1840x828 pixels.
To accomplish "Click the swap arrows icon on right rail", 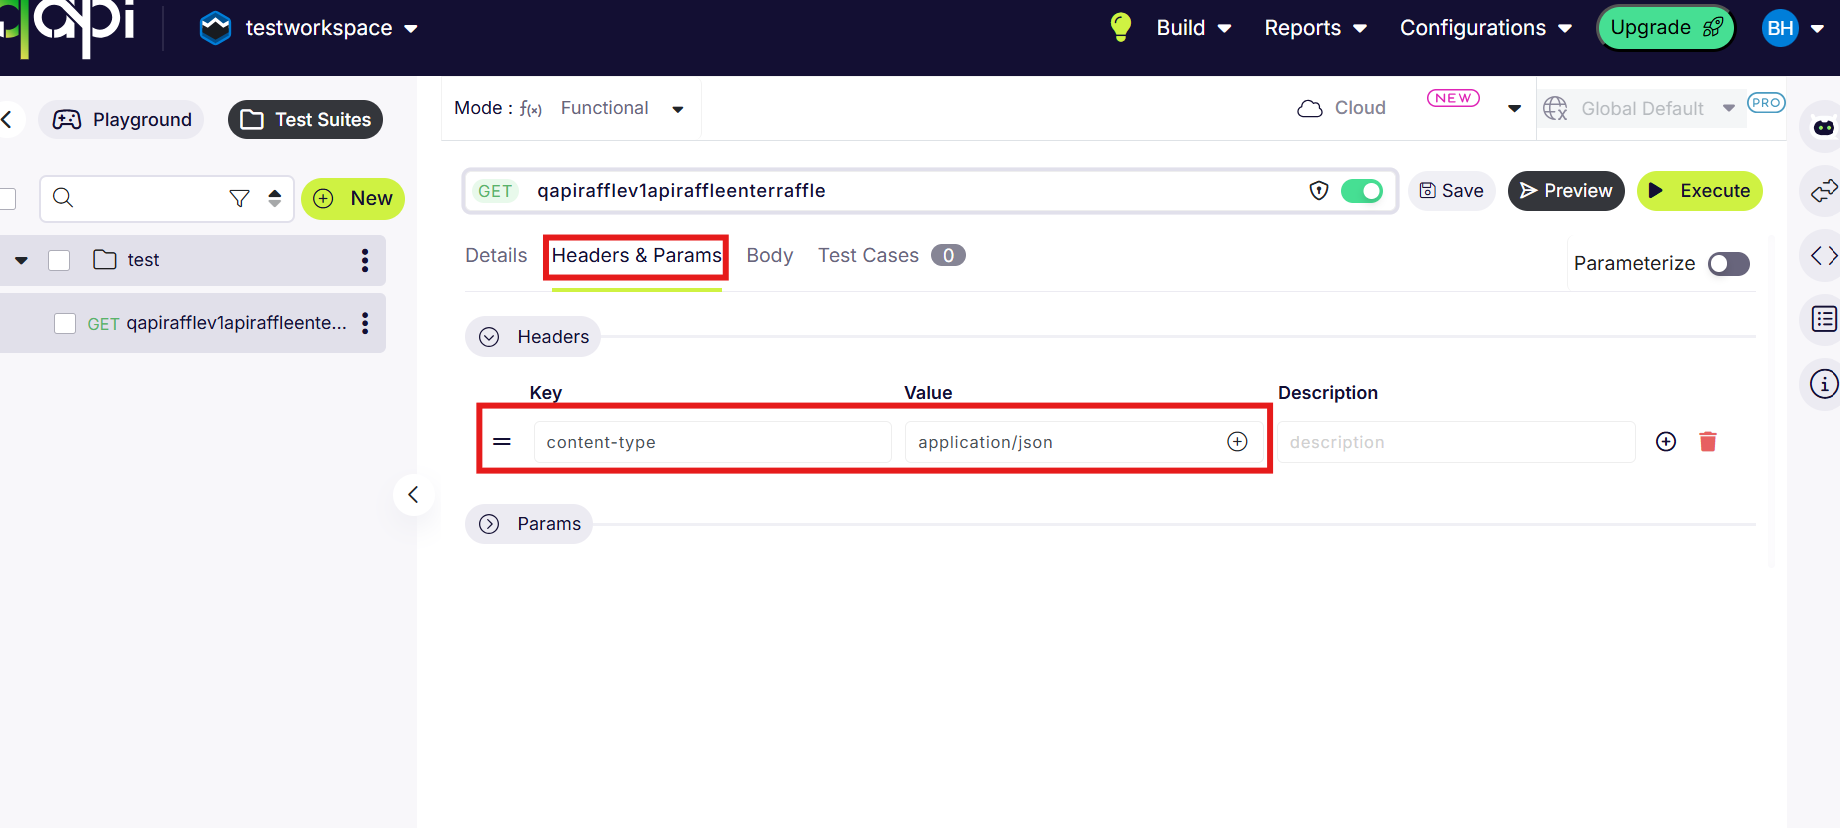I will click(1824, 190).
